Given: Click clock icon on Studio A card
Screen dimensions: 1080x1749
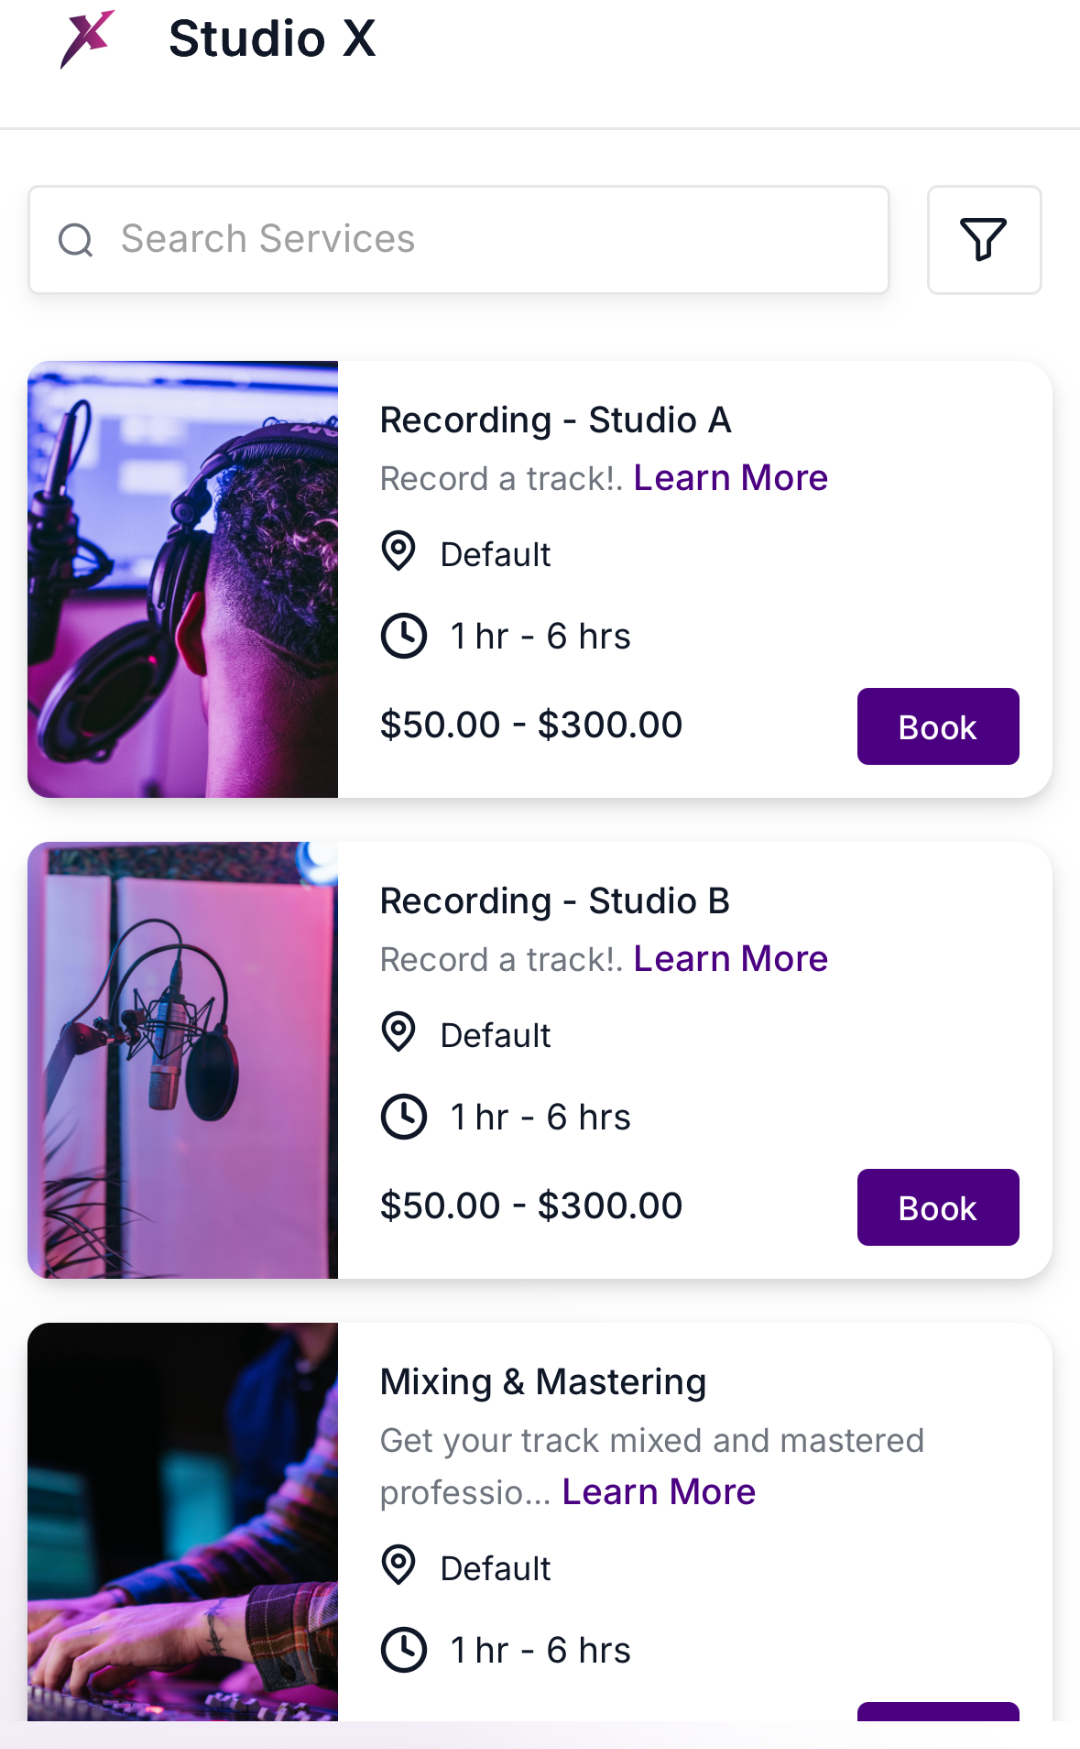Looking at the screenshot, I should (404, 636).
